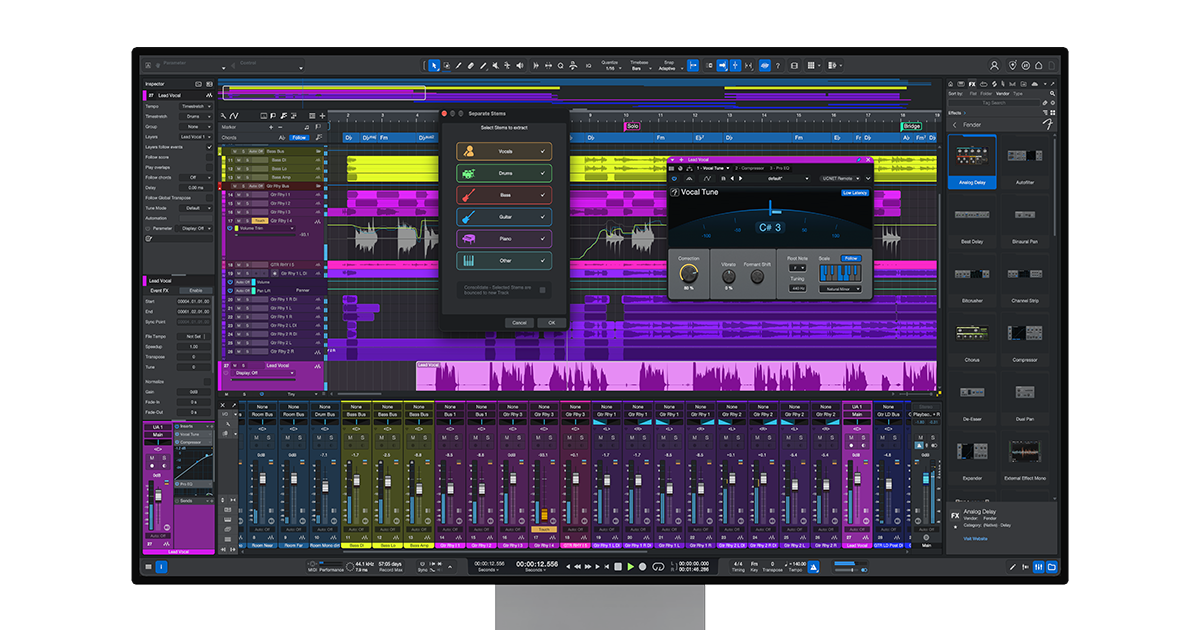Enable the Consolidate selected stems checkbox

pyautogui.click(x=542, y=290)
